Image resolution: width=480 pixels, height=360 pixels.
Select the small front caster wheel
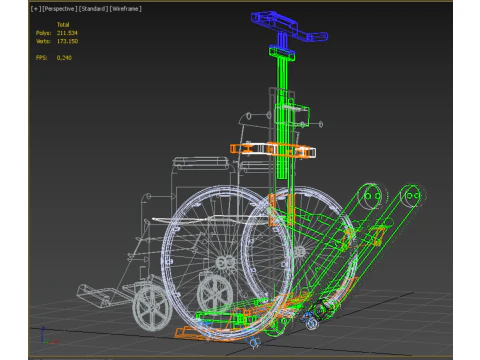pyautogui.click(x=152, y=308)
